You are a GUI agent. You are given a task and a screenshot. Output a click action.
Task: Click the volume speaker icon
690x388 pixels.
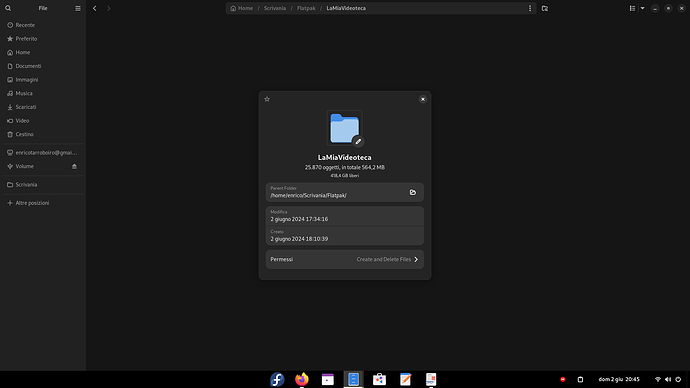pyautogui.click(x=668, y=379)
